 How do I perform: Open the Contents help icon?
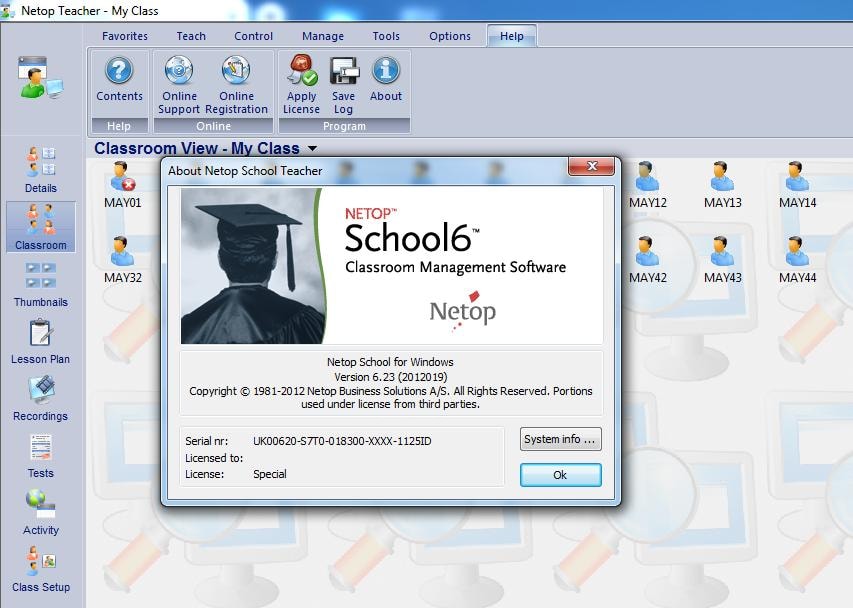(119, 79)
